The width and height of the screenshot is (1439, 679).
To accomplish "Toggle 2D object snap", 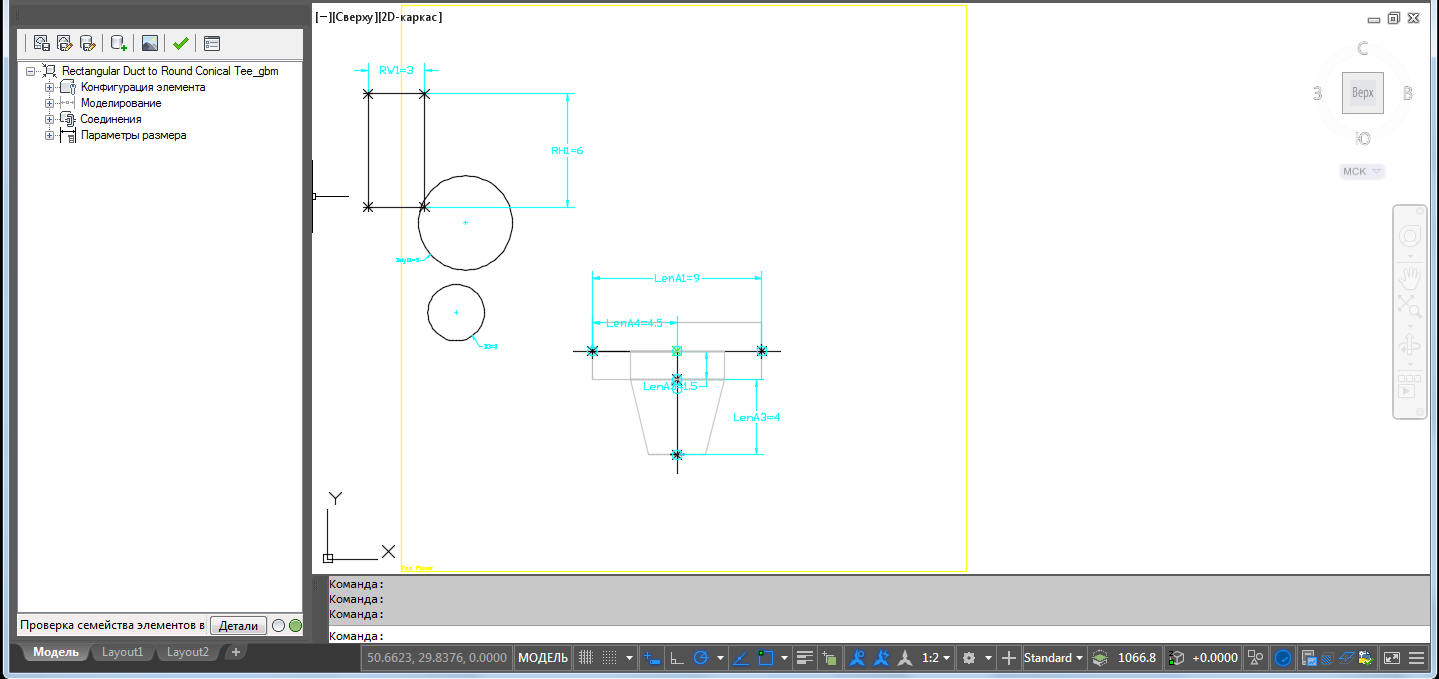I will (767, 658).
